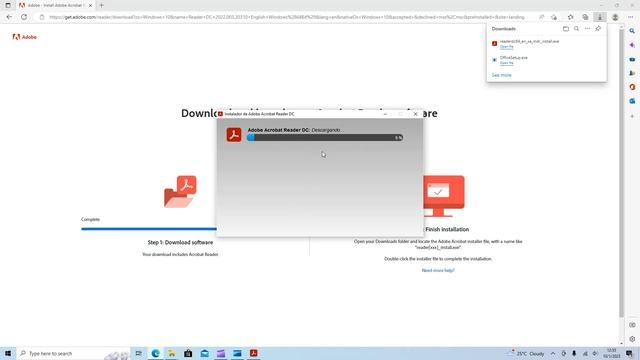Click the get.adobe.com address bar
Screen dimensions: 640x360
(x=286, y=17)
